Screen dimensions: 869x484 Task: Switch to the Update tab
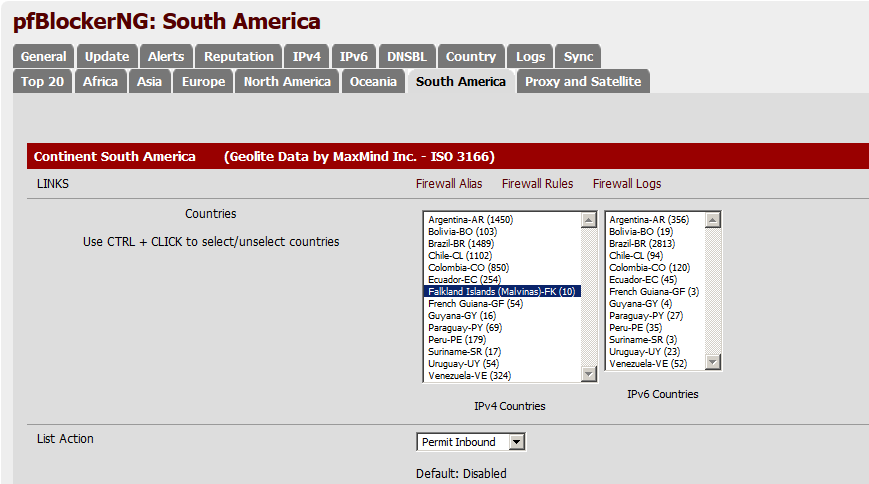coord(107,57)
